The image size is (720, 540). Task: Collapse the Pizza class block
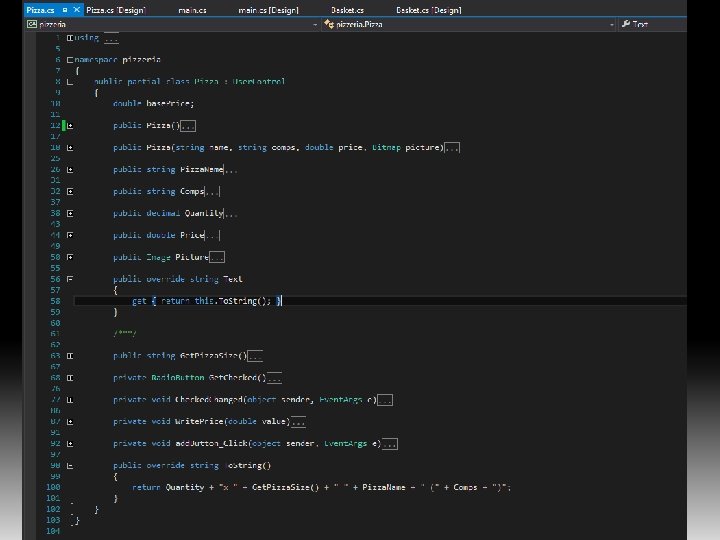(70, 82)
